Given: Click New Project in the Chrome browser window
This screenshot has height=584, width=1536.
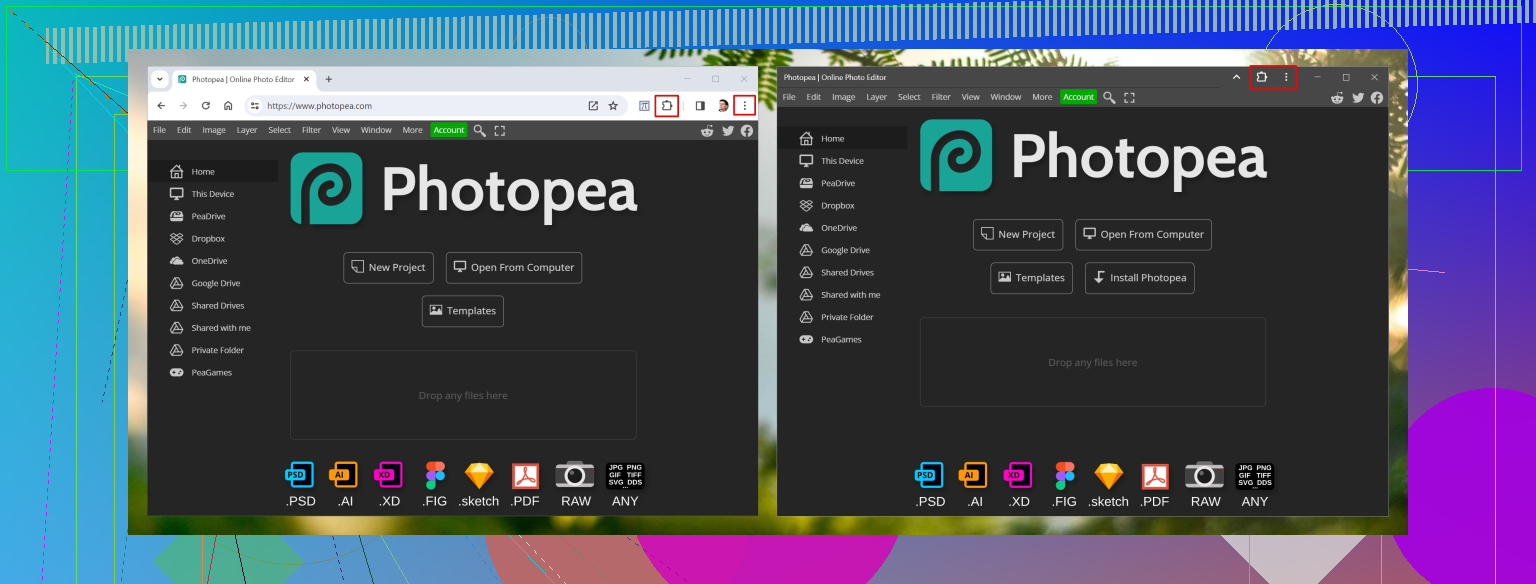Looking at the screenshot, I should tap(388, 267).
